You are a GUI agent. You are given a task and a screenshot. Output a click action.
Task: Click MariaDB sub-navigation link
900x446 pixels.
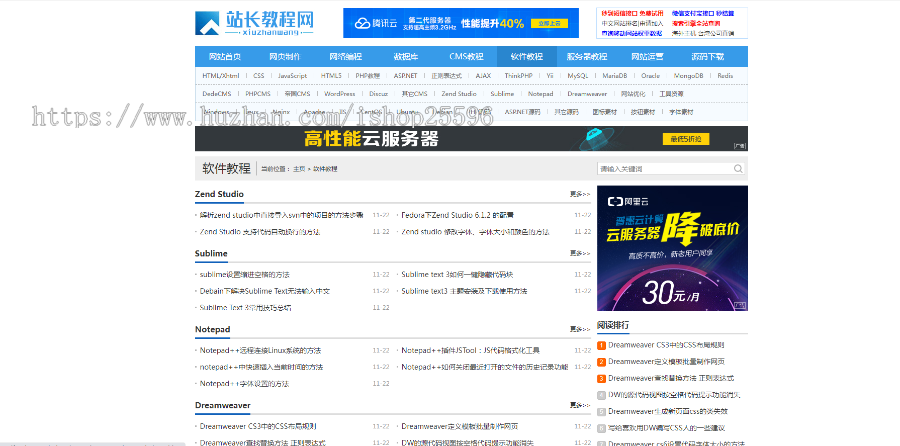click(x=615, y=76)
